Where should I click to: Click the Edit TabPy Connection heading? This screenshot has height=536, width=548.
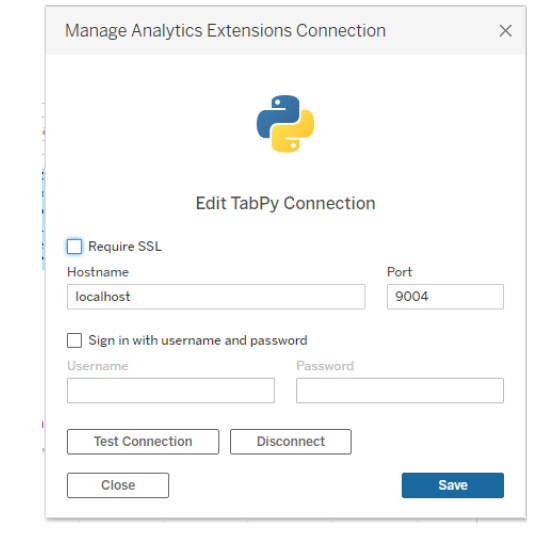click(x=285, y=203)
